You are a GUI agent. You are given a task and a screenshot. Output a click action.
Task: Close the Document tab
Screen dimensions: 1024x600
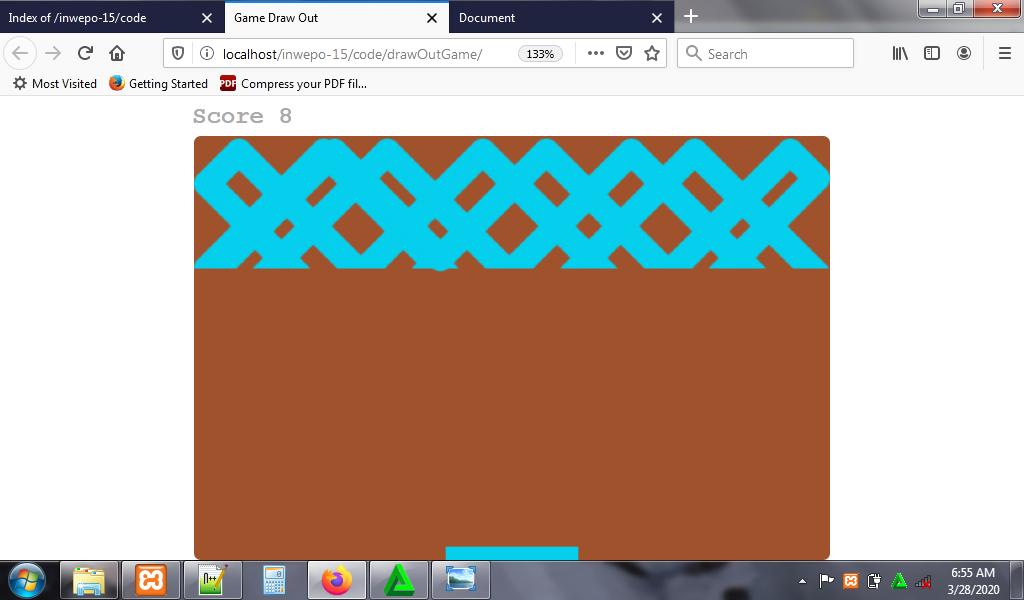[657, 18]
